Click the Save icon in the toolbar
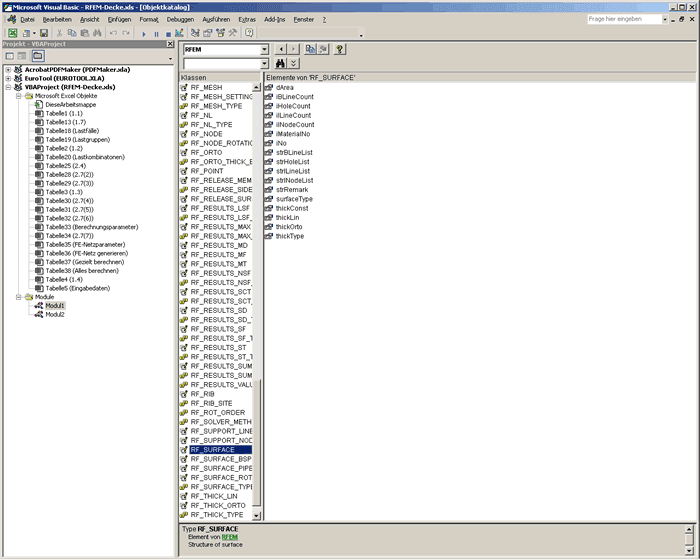The height and width of the screenshot is (560, 700). tap(44, 33)
